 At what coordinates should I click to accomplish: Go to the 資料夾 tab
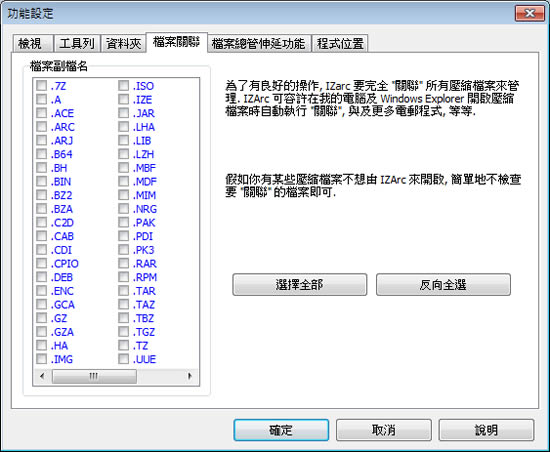[123, 43]
